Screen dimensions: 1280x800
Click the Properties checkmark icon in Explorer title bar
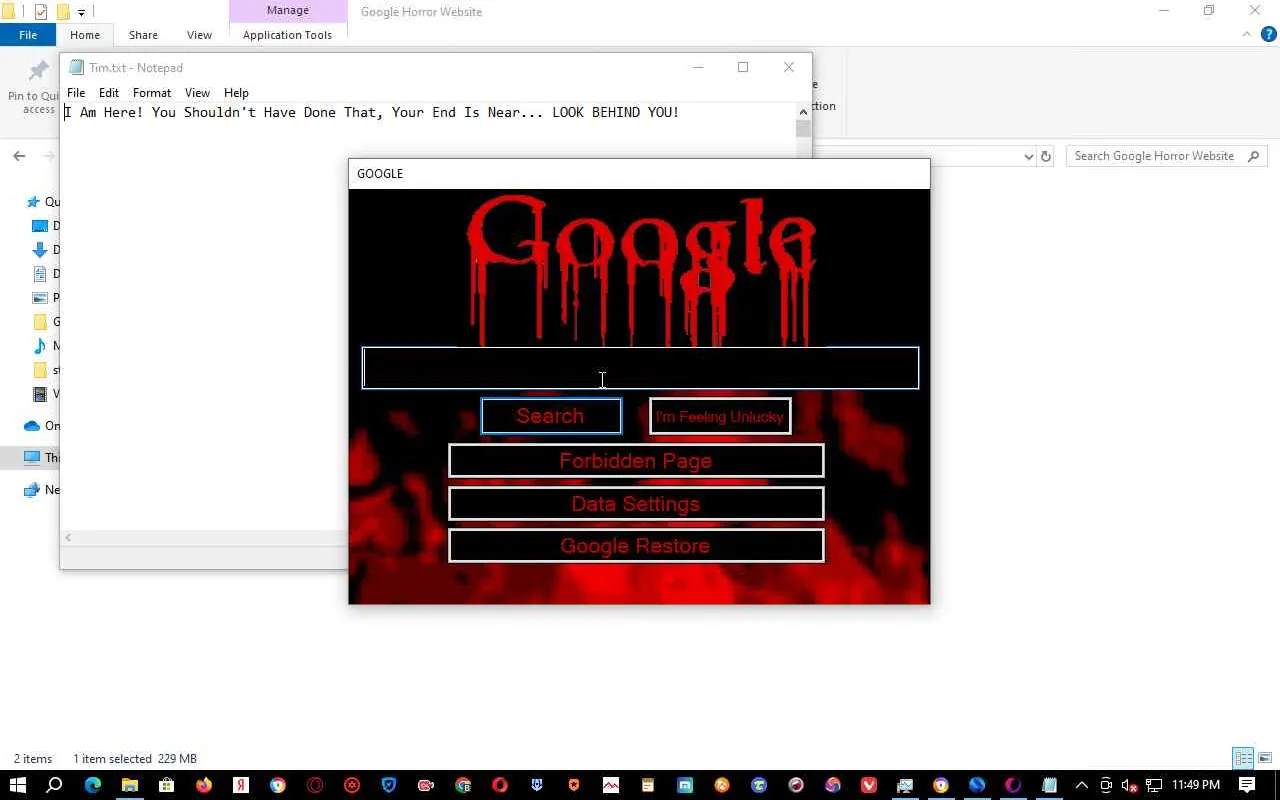point(41,12)
